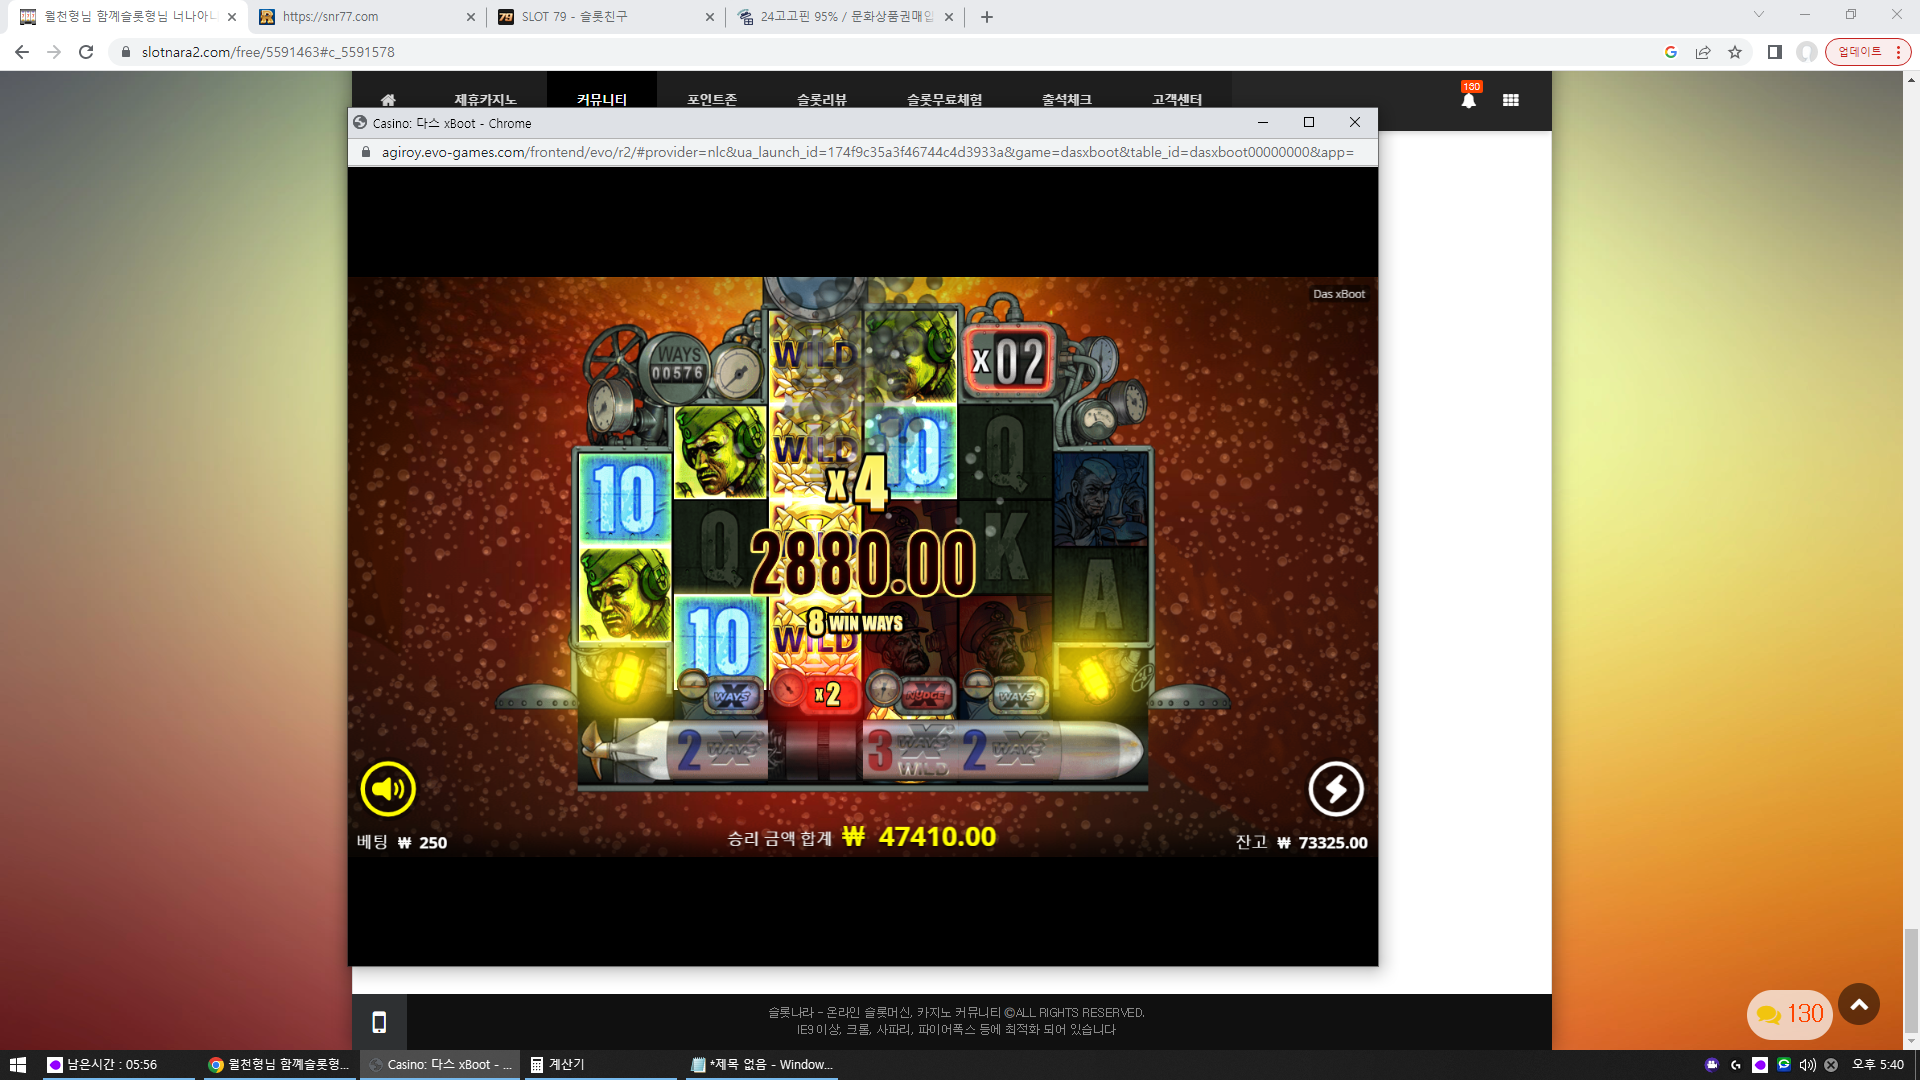Click the Das xBoot game title label
Screen dimensions: 1920x1080
[x=1339, y=294]
